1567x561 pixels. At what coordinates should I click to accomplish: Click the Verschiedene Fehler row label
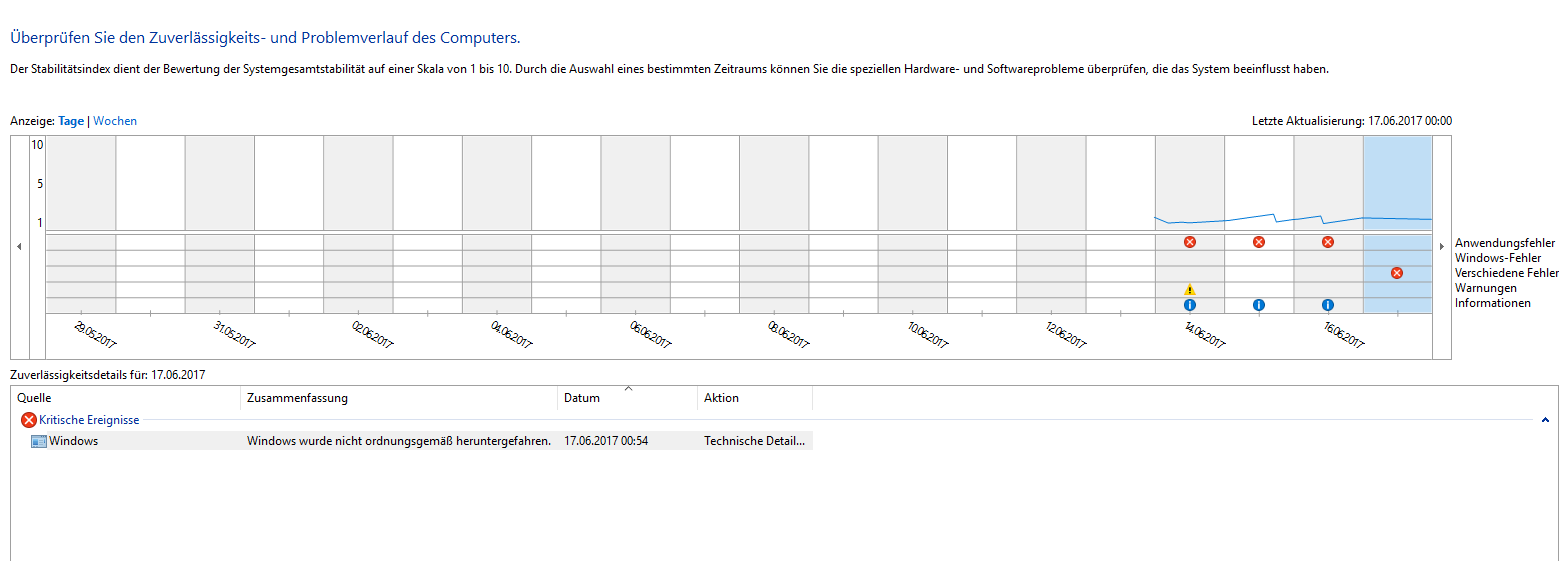[1506, 273]
